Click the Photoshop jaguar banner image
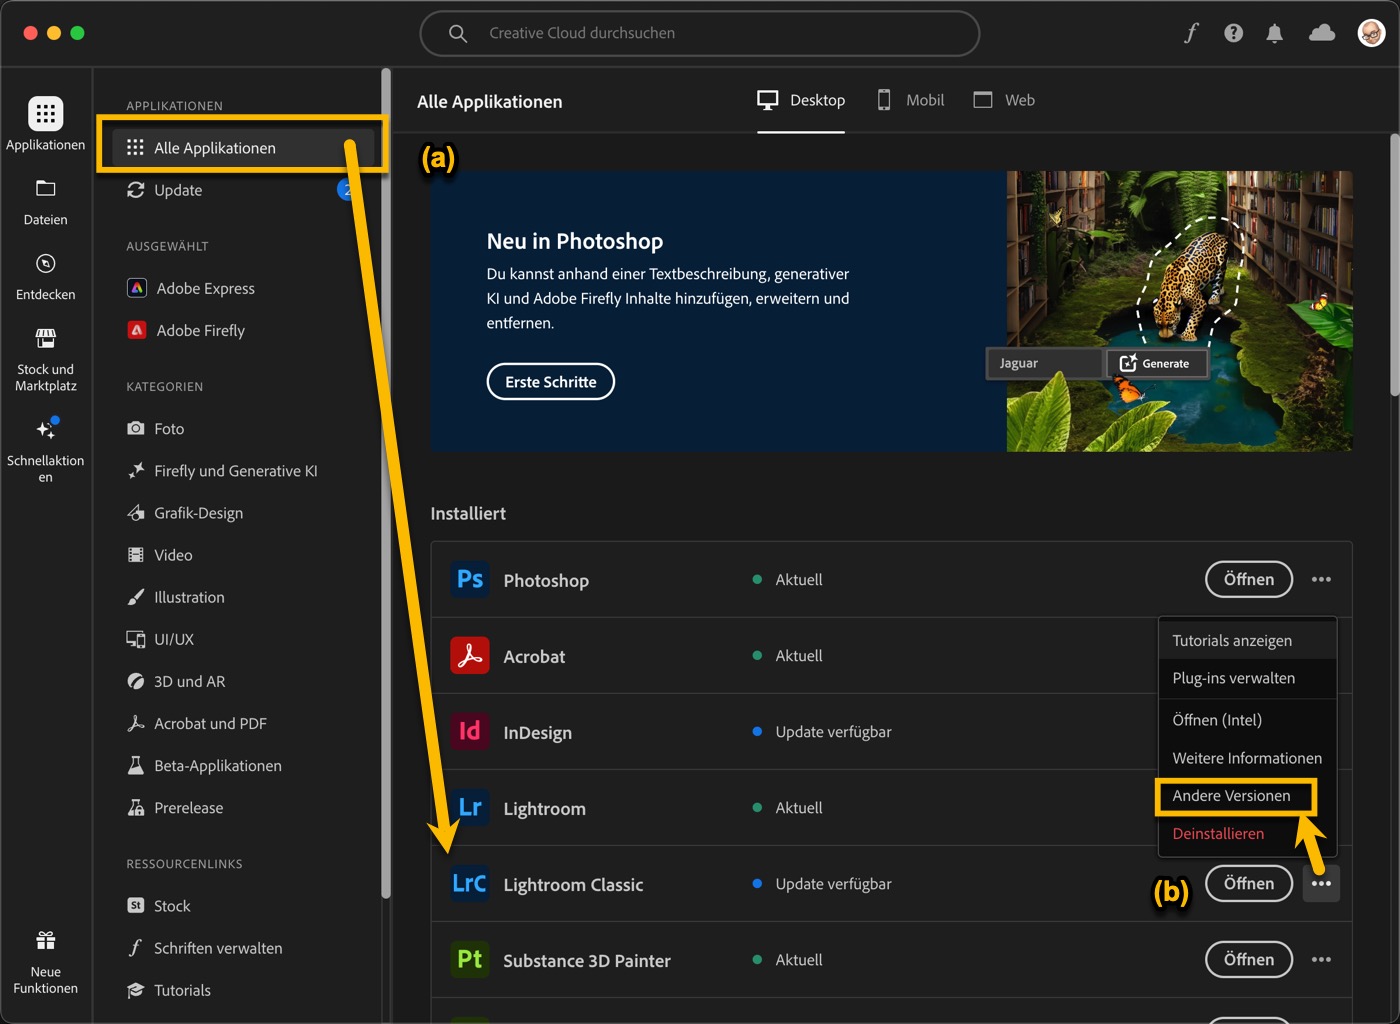1400x1024 pixels. coord(1179,311)
